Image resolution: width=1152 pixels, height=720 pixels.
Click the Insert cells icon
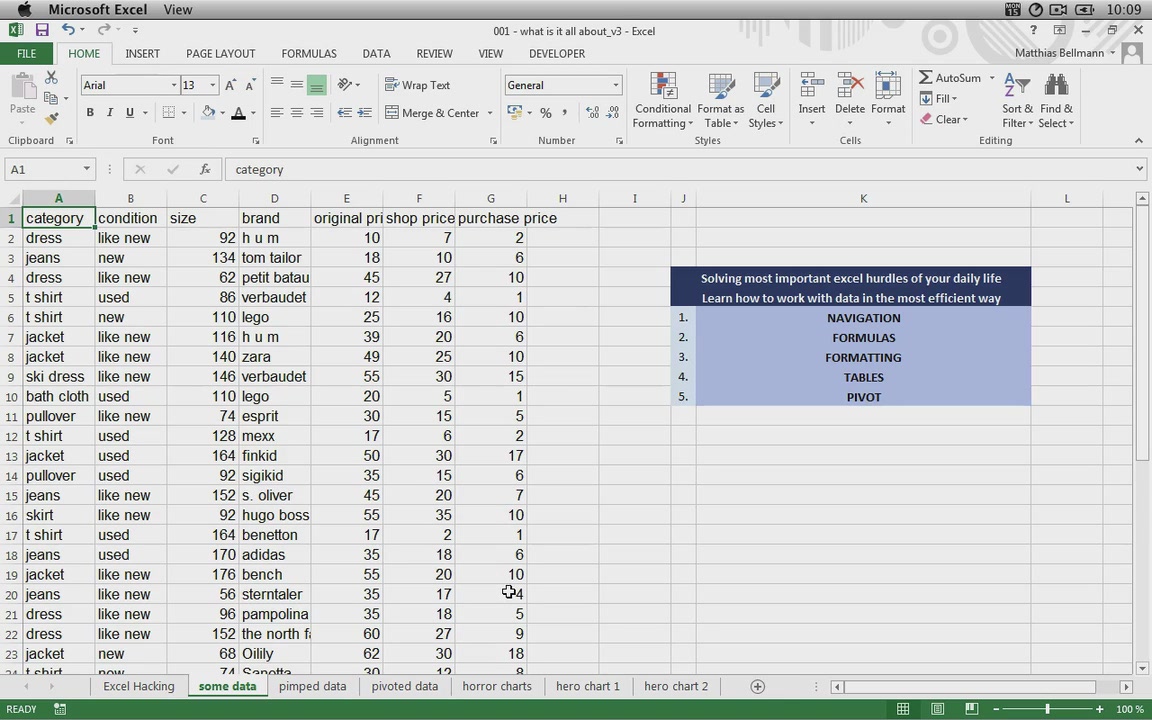point(812,86)
